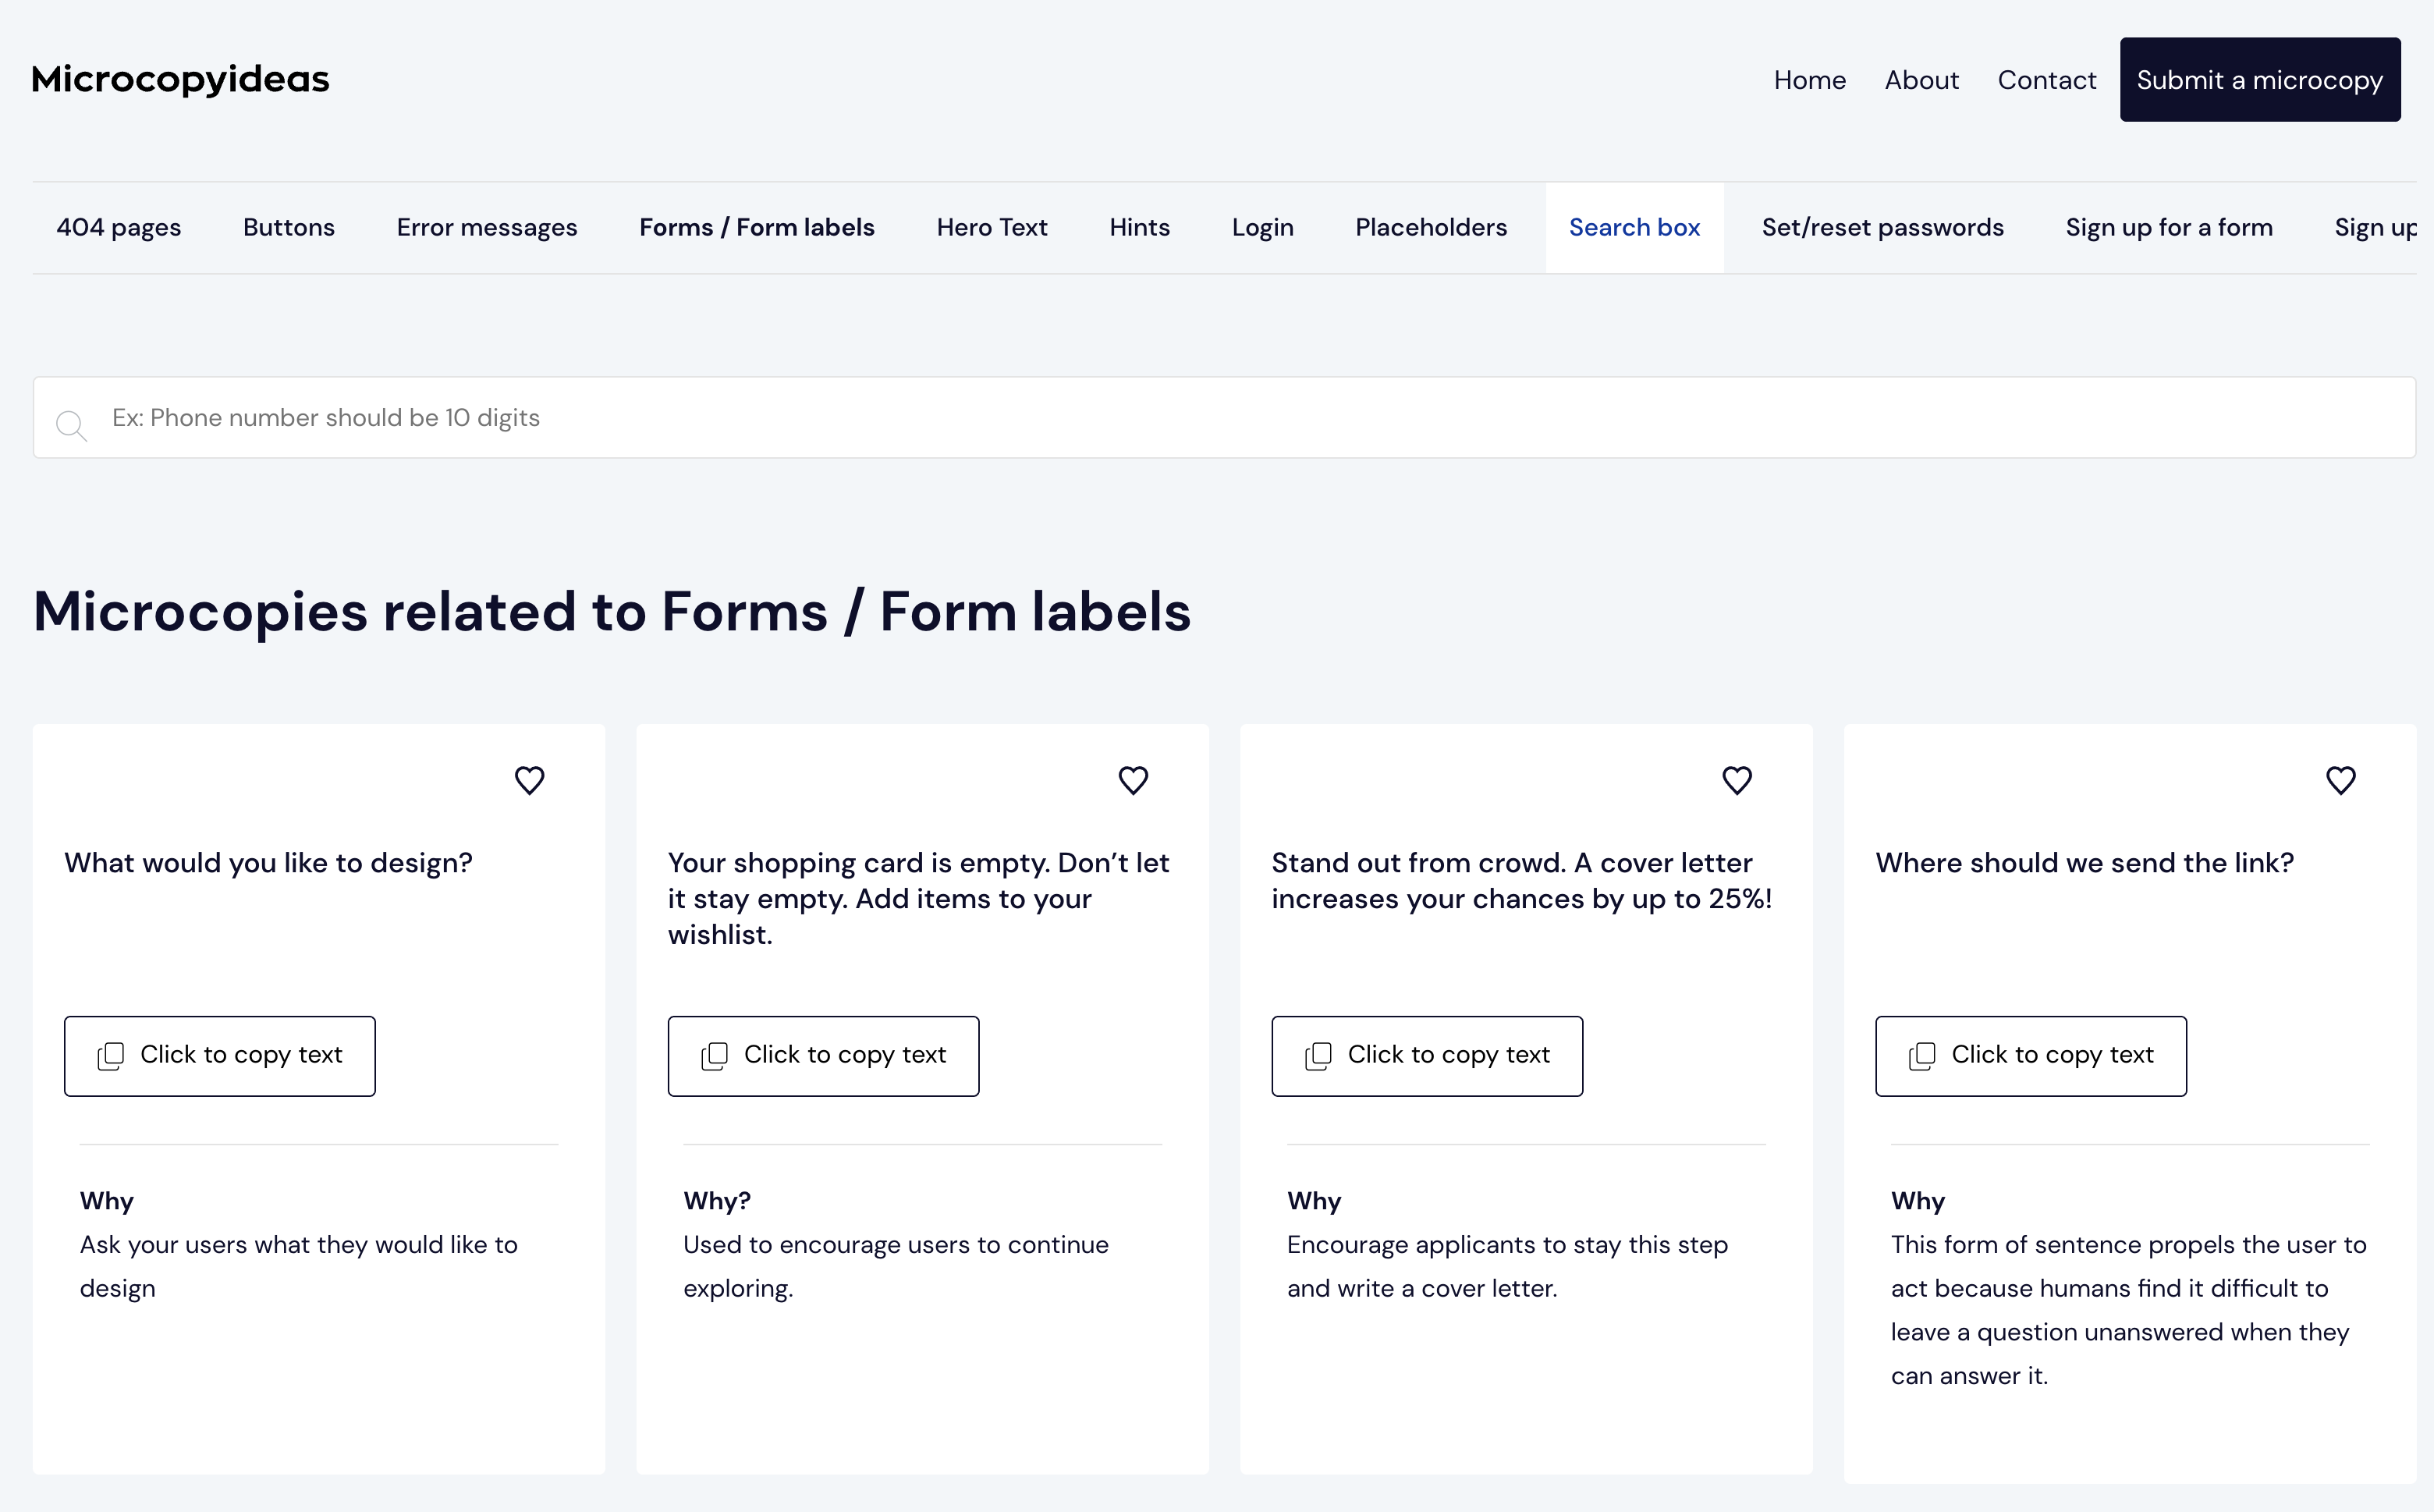Click the search magnifier icon

click(x=71, y=425)
